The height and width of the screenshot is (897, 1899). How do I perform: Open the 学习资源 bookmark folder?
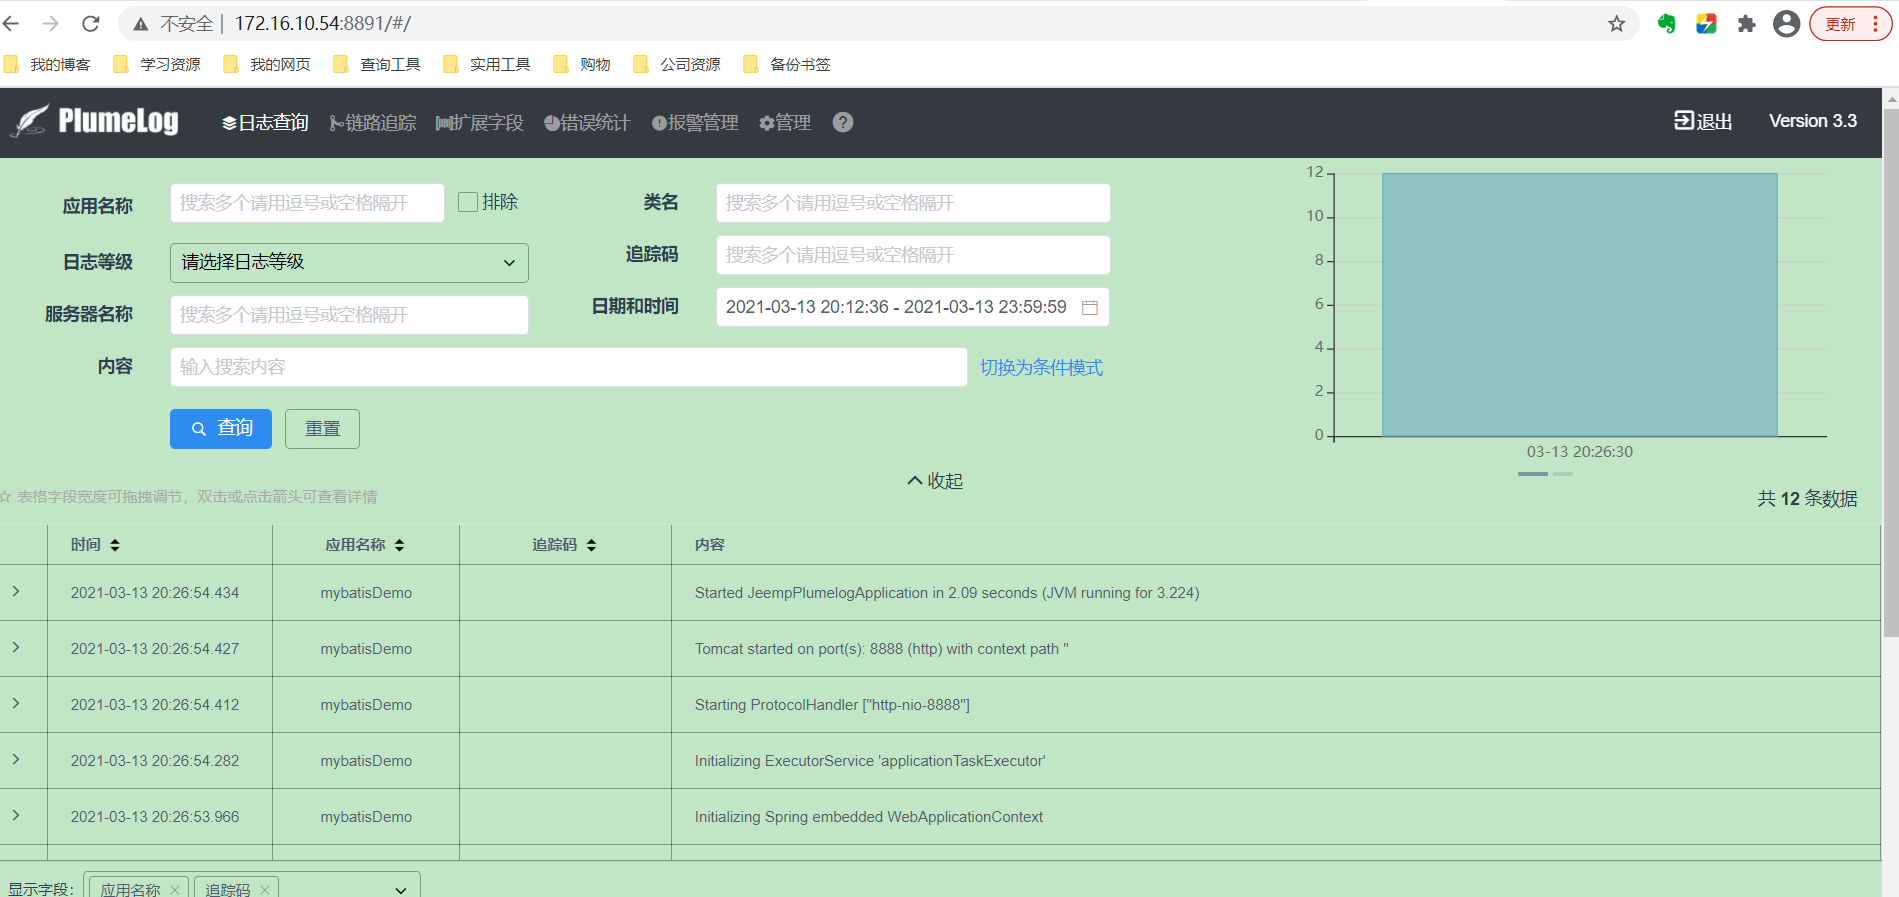click(x=158, y=64)
